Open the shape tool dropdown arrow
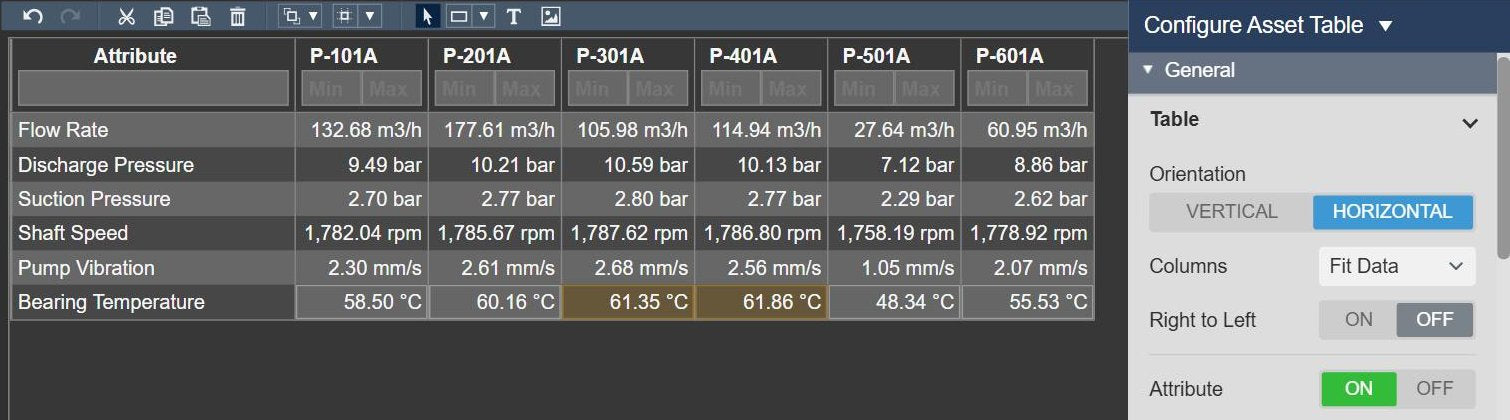 coord(484,16)
